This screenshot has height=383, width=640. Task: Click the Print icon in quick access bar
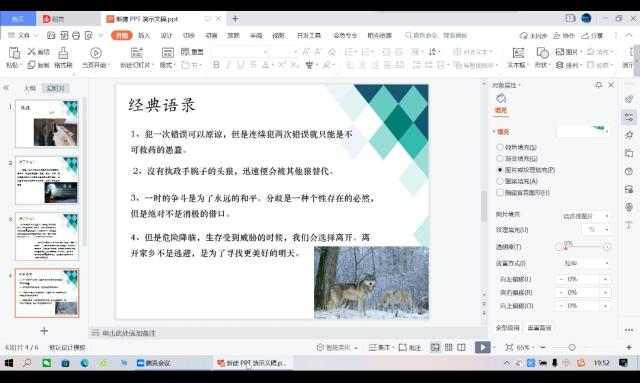(76, 36)
